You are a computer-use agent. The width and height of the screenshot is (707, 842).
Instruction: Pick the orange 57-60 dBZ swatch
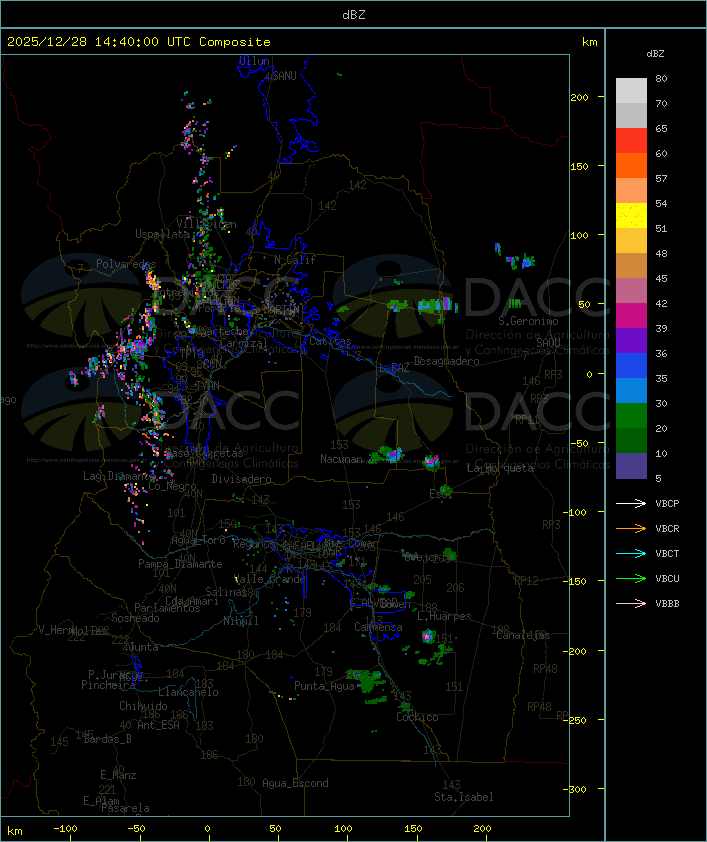click(631, 165)
